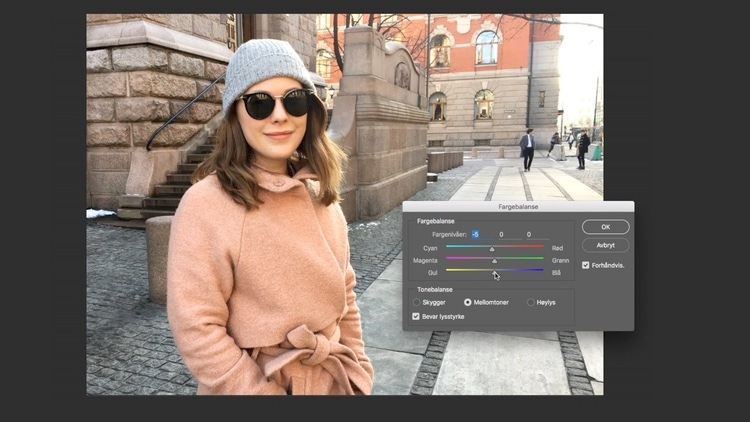Click the Magenta–Grønn slider handle

coord(495,261)
